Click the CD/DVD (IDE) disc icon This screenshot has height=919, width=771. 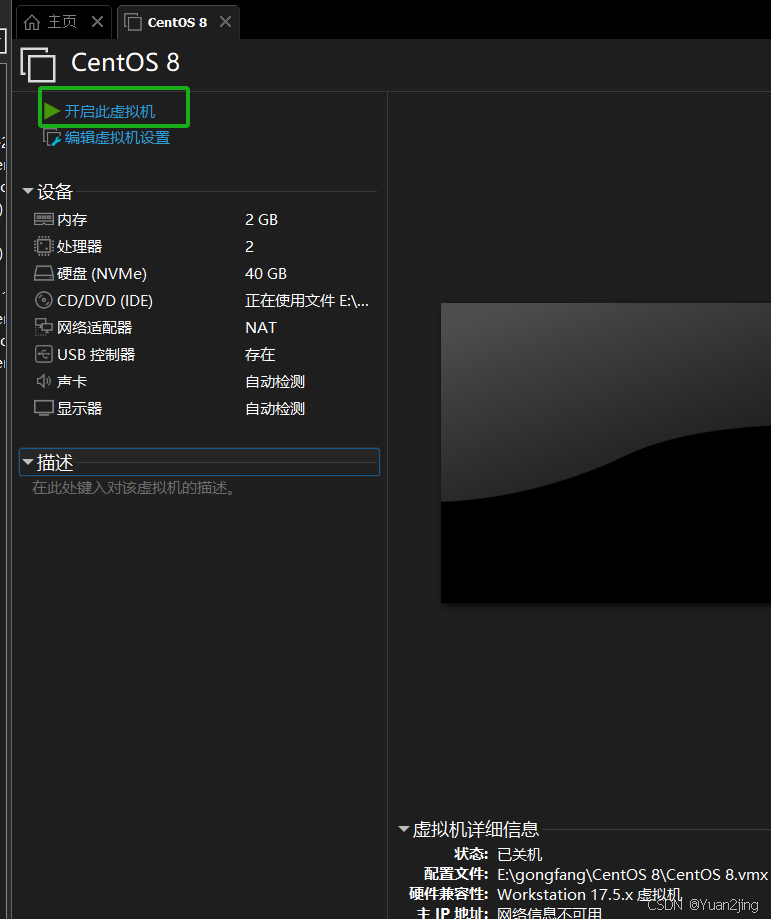(44, 301)
